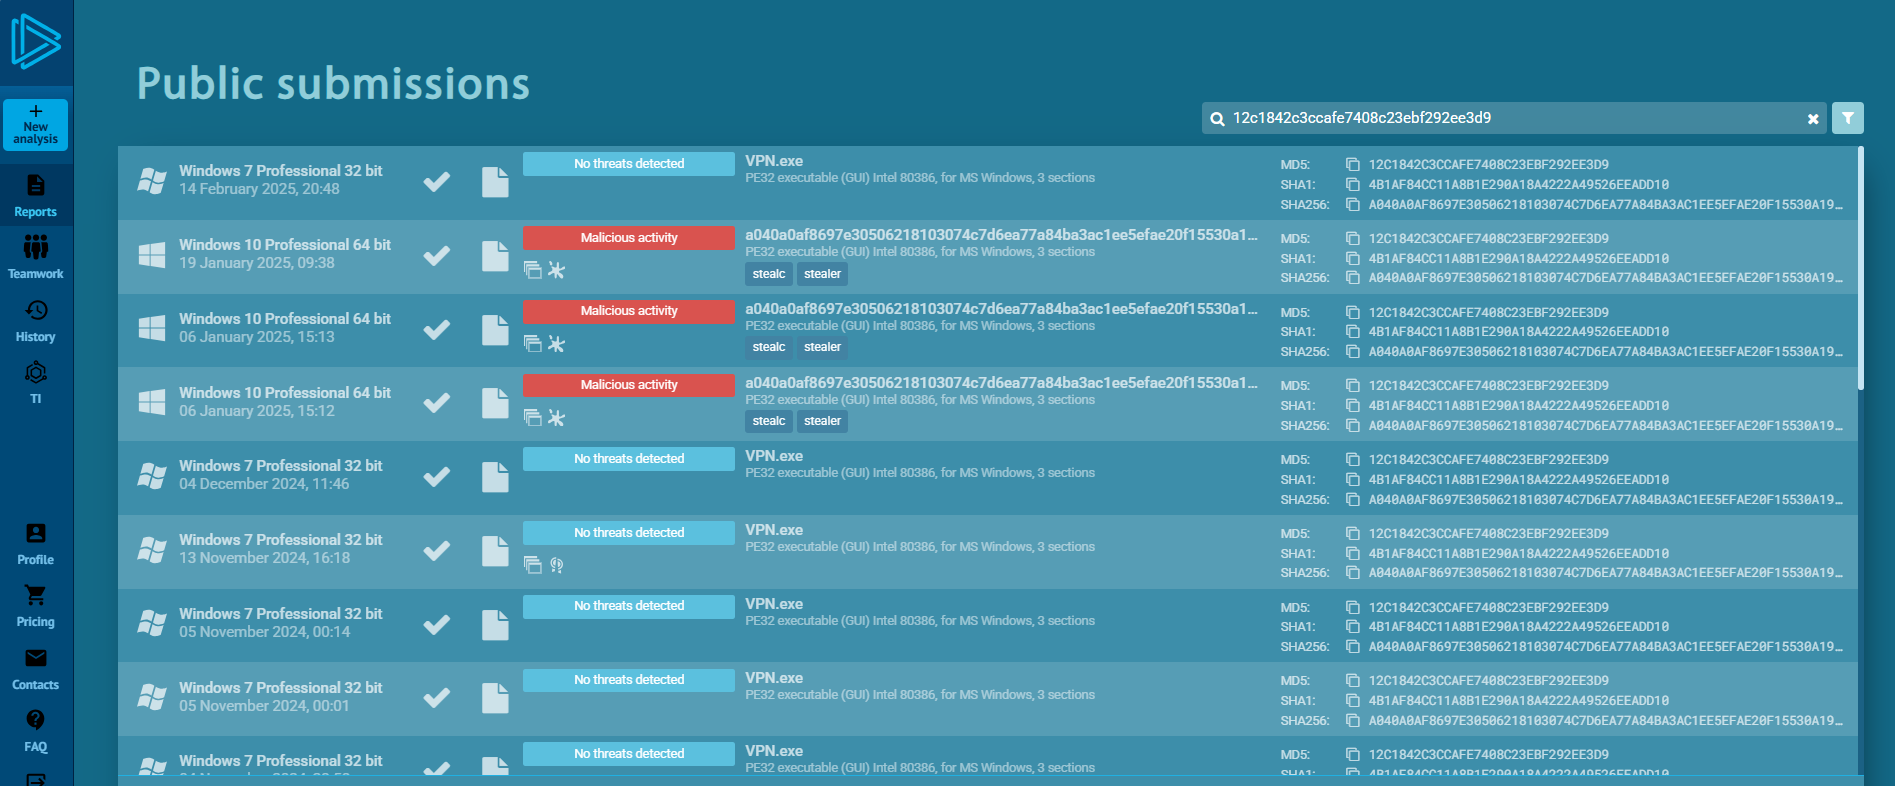Viewport: 1895px width, 786px height.
Task: Open VPN.exe from 04 December 2024
Action: pyautogui.click(x=774, y=456)
